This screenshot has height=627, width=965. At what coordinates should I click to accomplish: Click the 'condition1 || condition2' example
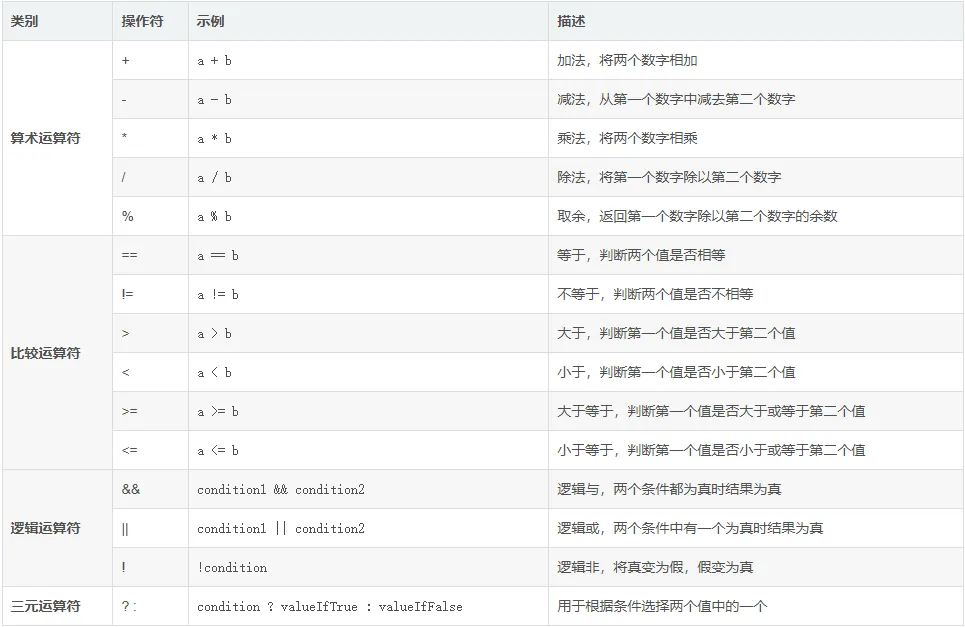tap(281, 529)
